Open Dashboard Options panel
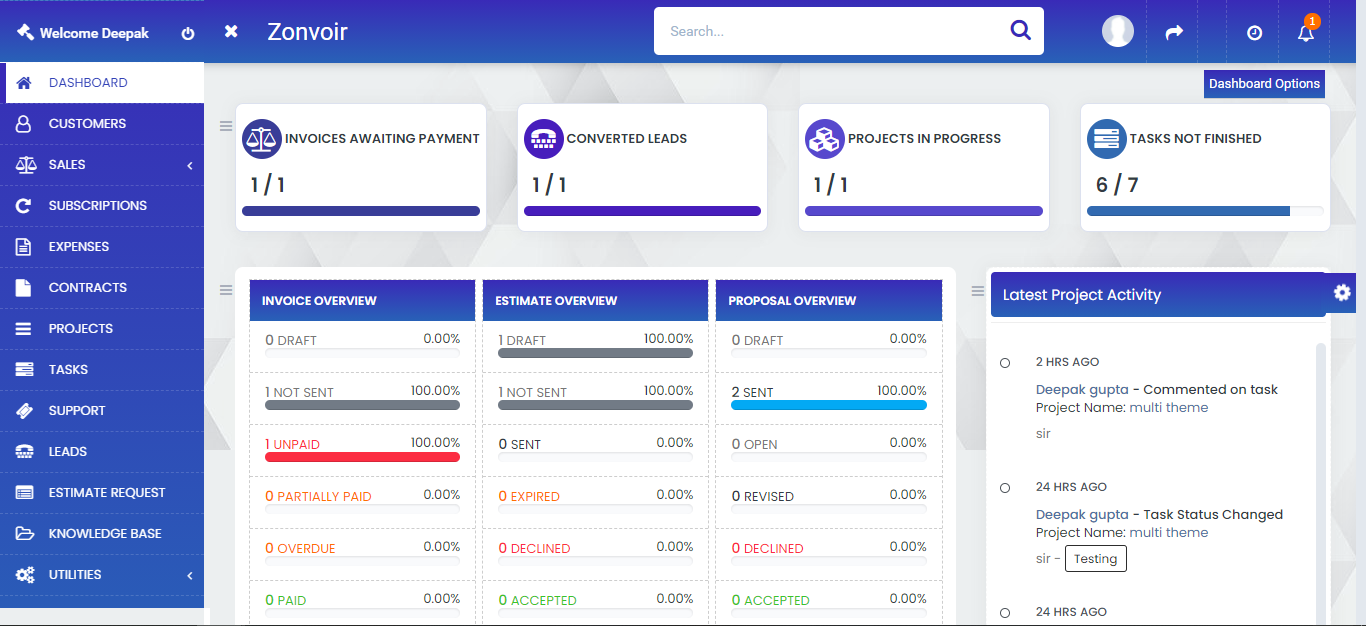Viewport: 1366px width, 626px height. point(1264,84)
